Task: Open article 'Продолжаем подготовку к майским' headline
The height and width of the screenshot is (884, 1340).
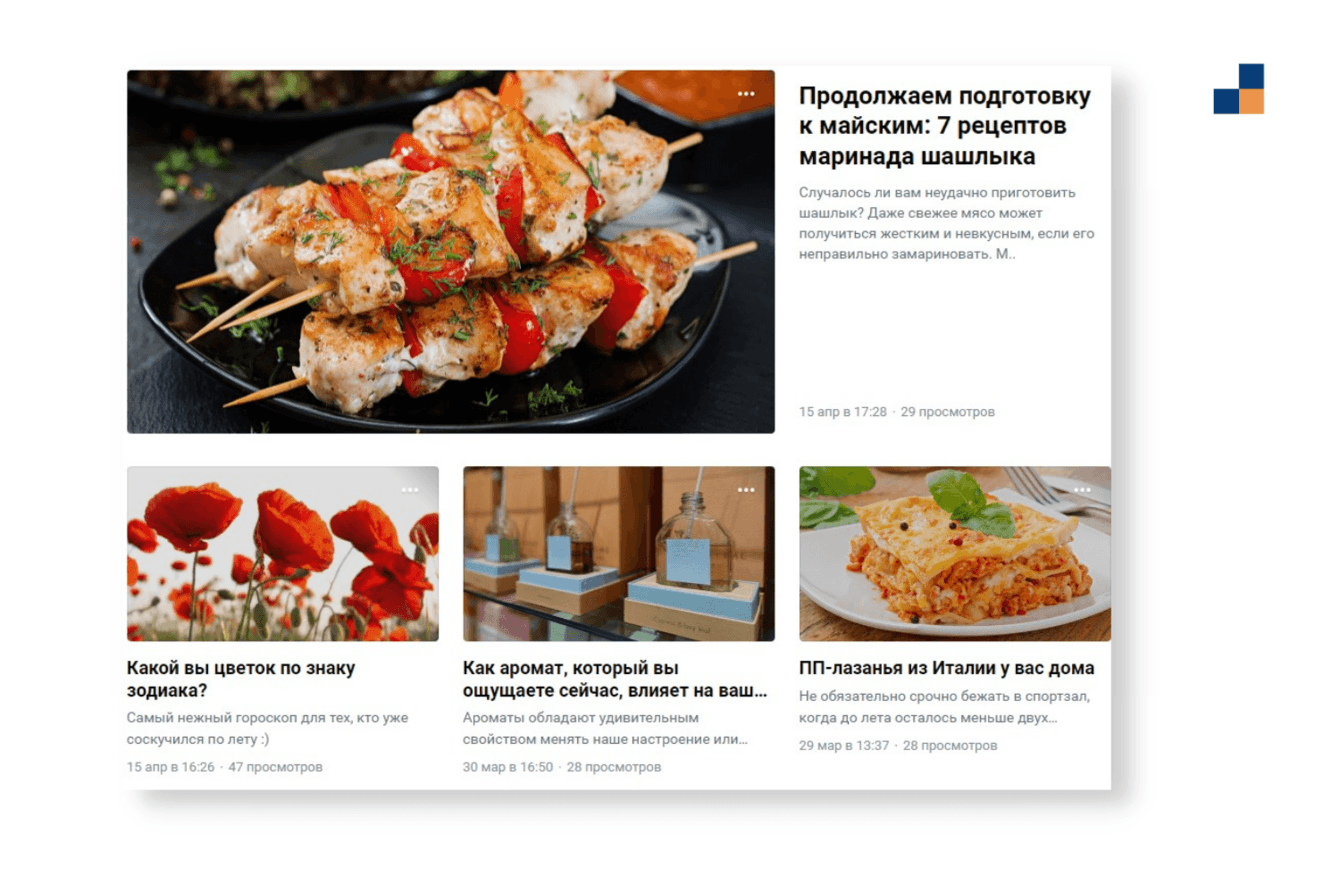Action: [x=945, y=127]
